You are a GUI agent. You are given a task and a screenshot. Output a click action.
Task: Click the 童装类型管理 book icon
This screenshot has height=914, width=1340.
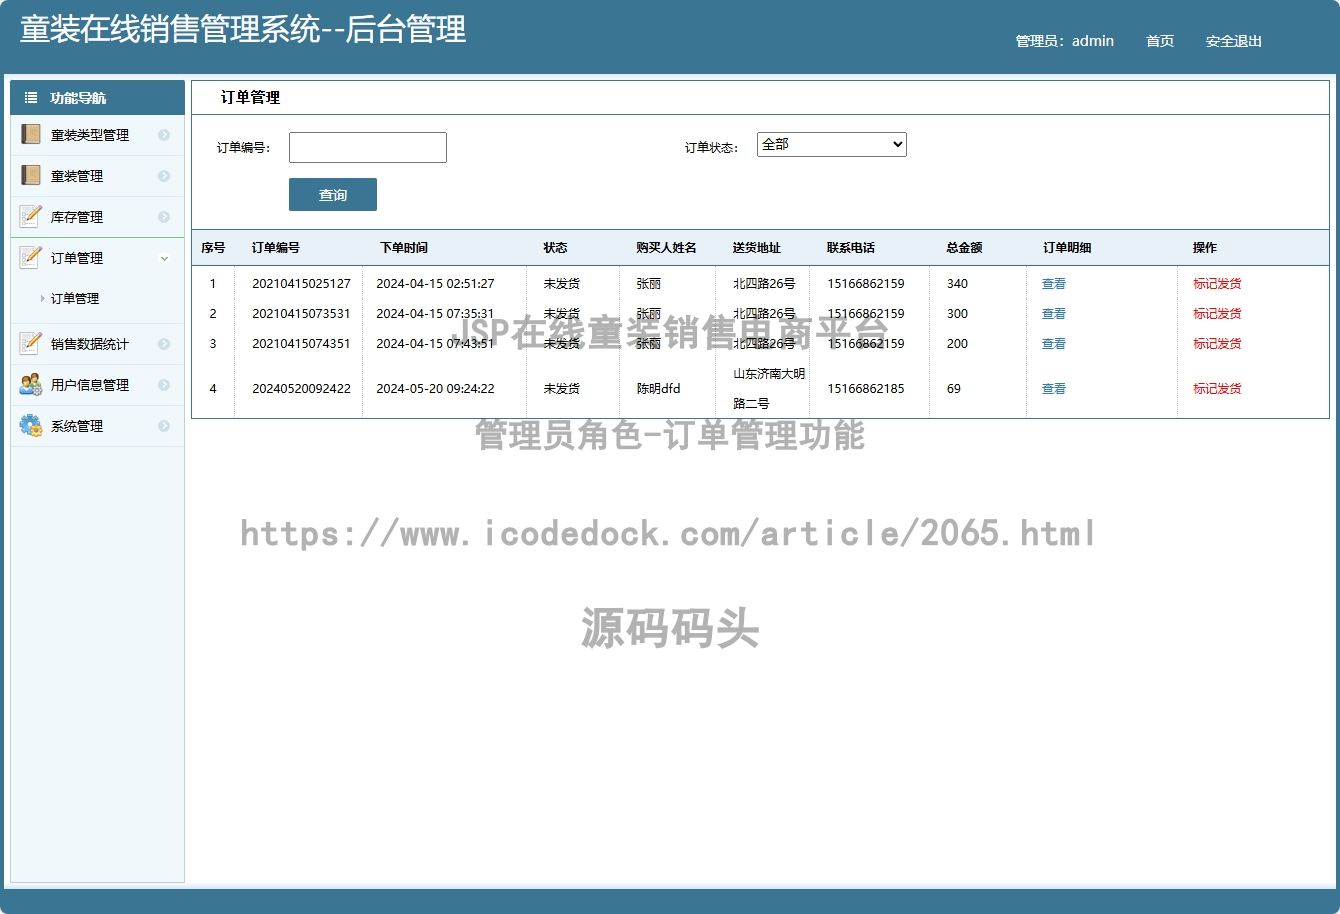30,135
